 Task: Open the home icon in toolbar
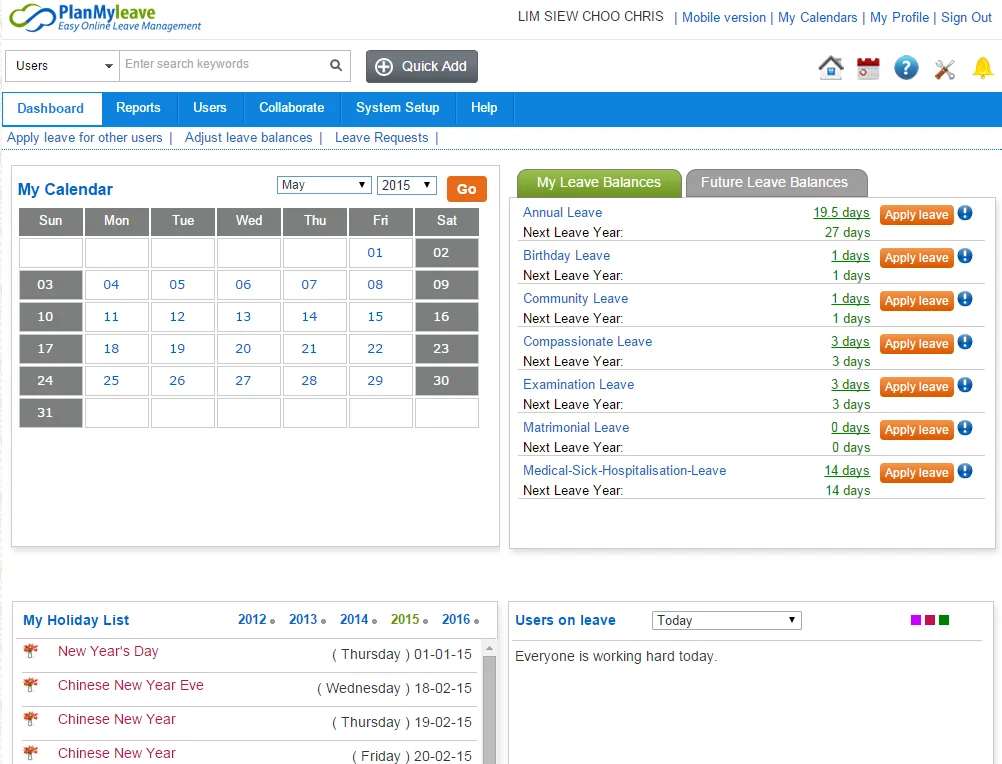(x=831, y=67)
